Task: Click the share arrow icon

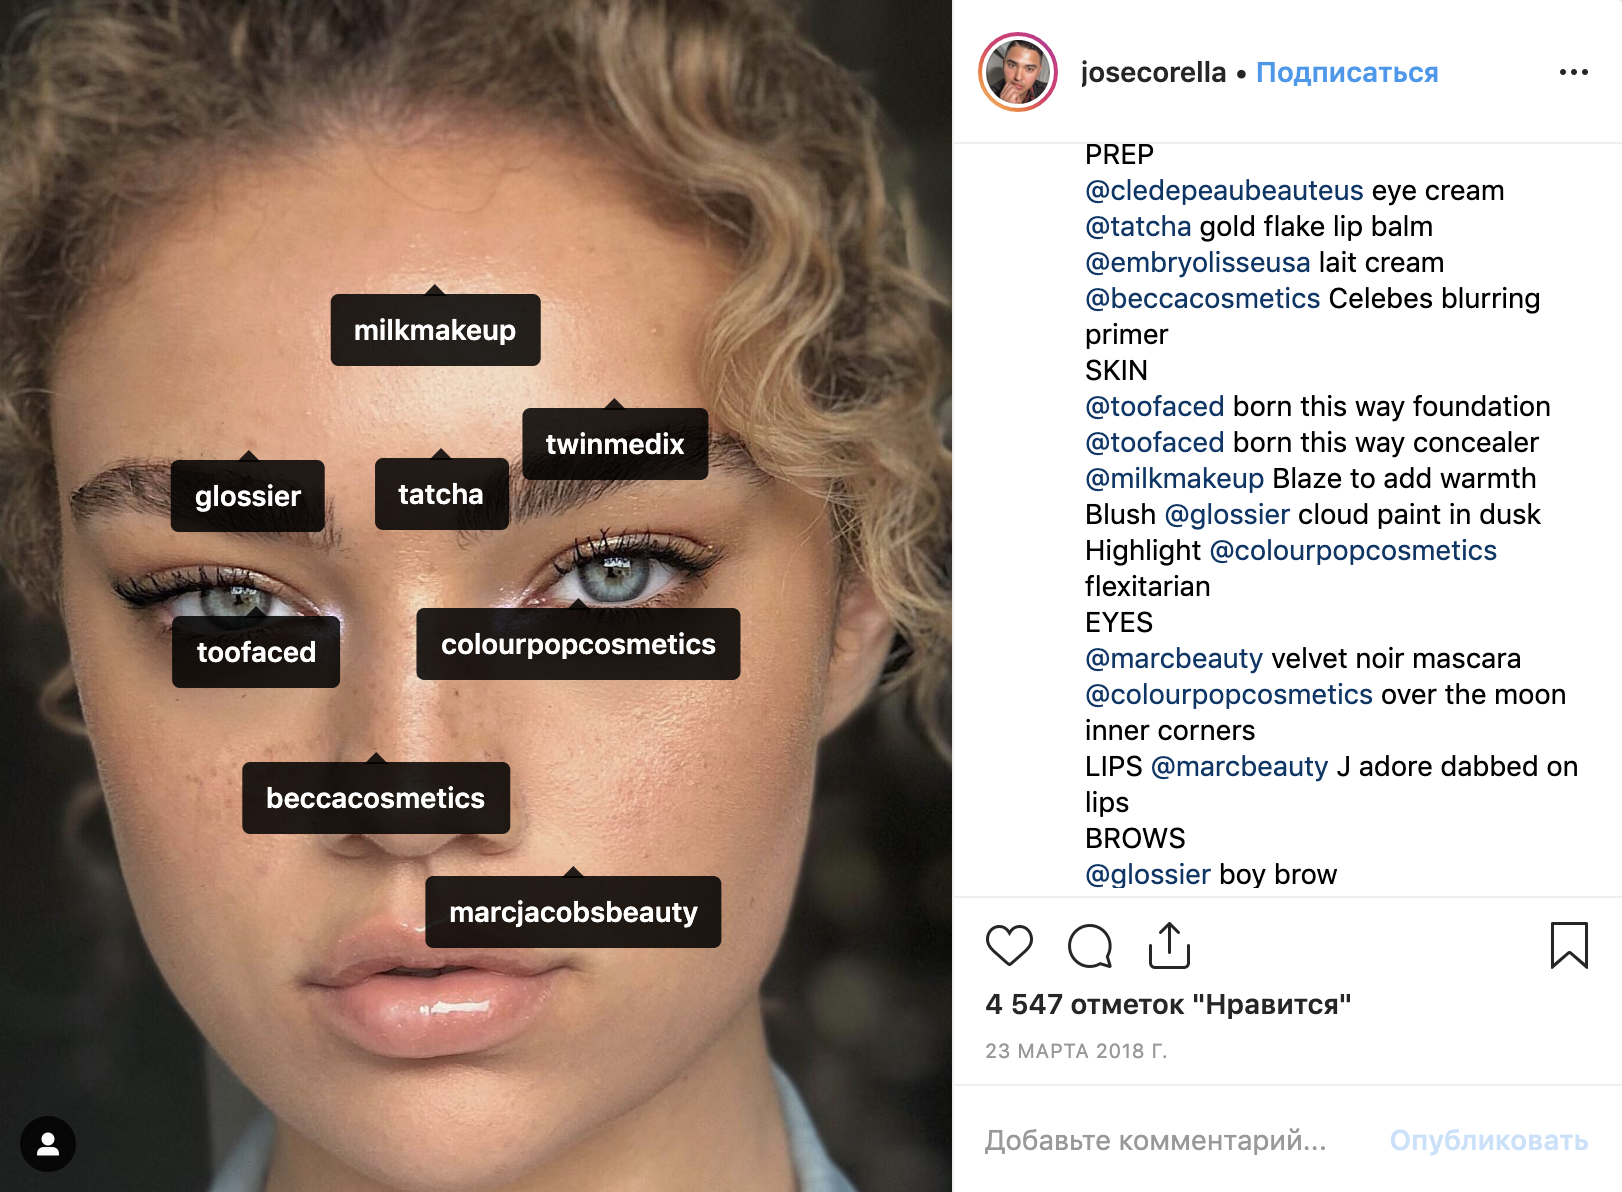Action: (x=1169, y=945)
